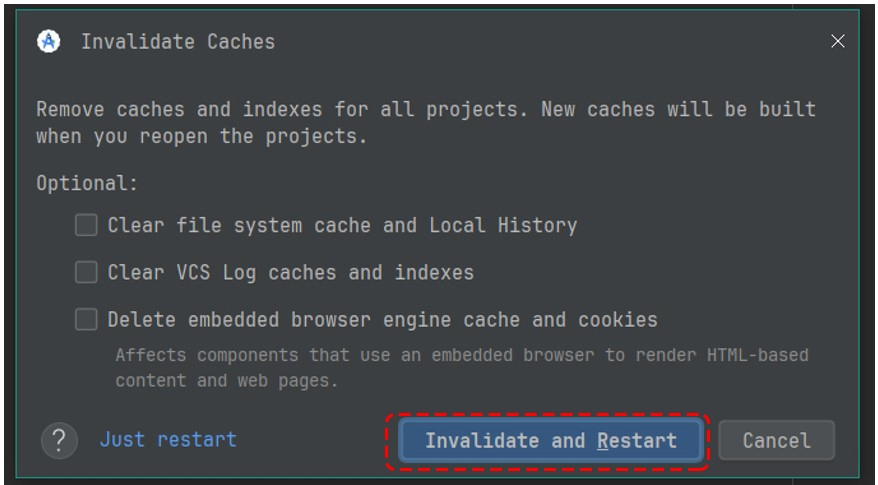Click empty title bar area beside the title
This screenshot has width=878, height=485.
[x=549, y=41]
